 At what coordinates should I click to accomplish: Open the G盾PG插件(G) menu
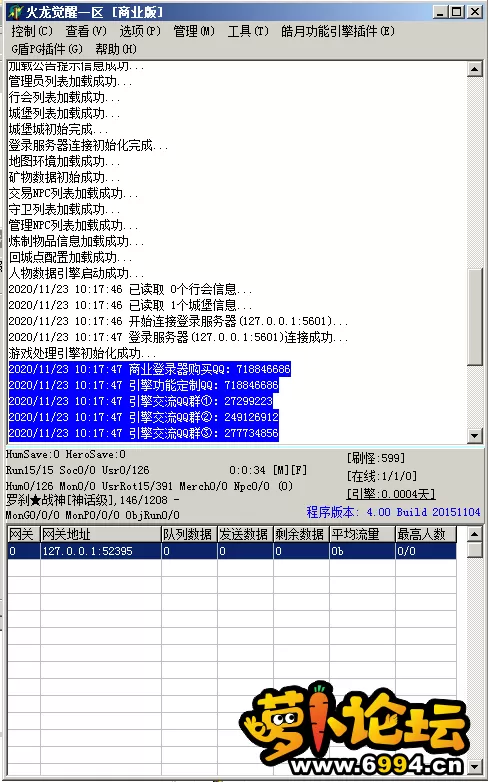point(46,49)
